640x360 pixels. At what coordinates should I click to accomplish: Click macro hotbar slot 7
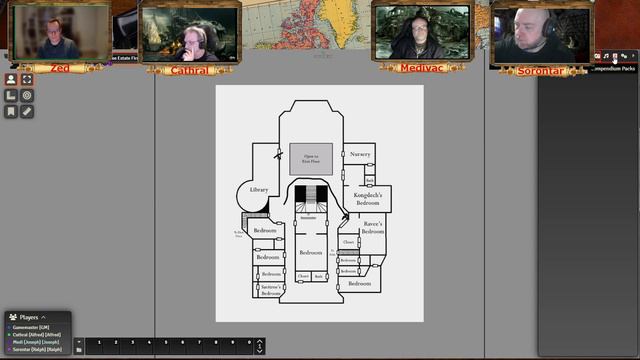tap(194, 346)
